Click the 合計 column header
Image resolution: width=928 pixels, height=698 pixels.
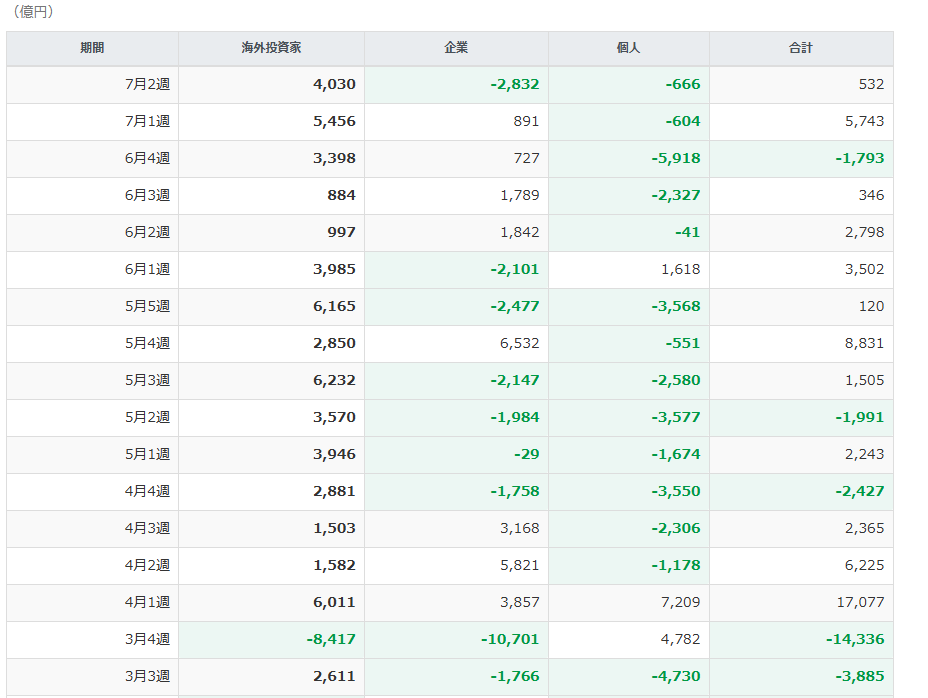(801, 48)
